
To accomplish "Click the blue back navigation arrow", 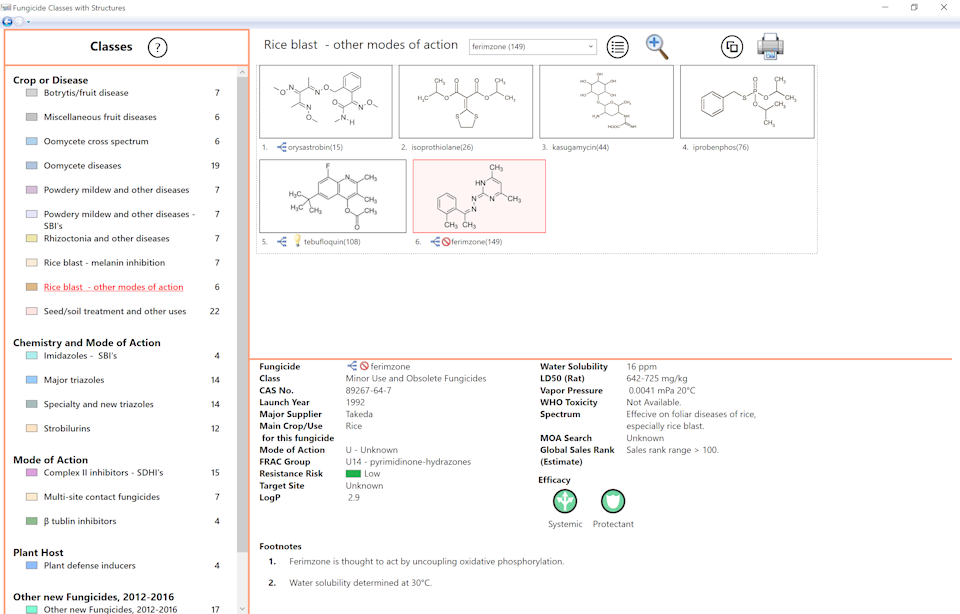I will pyautogui.click(x=8, y=21).
